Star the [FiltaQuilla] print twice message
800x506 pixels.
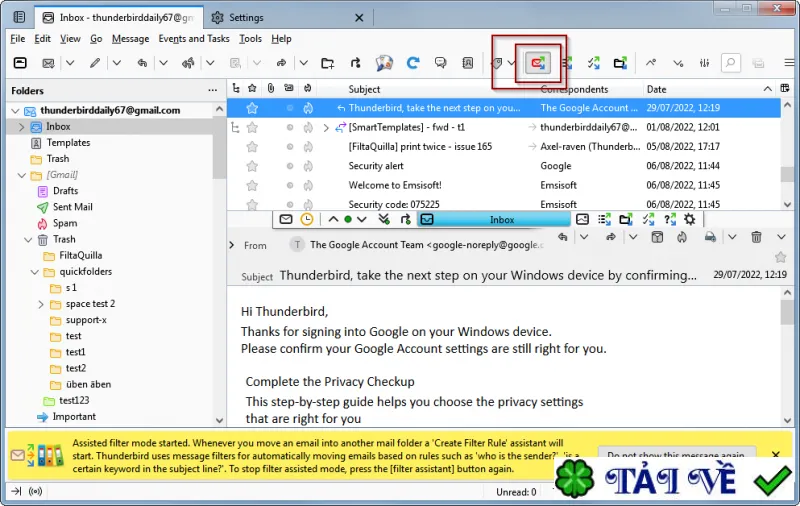pos(252,146)
